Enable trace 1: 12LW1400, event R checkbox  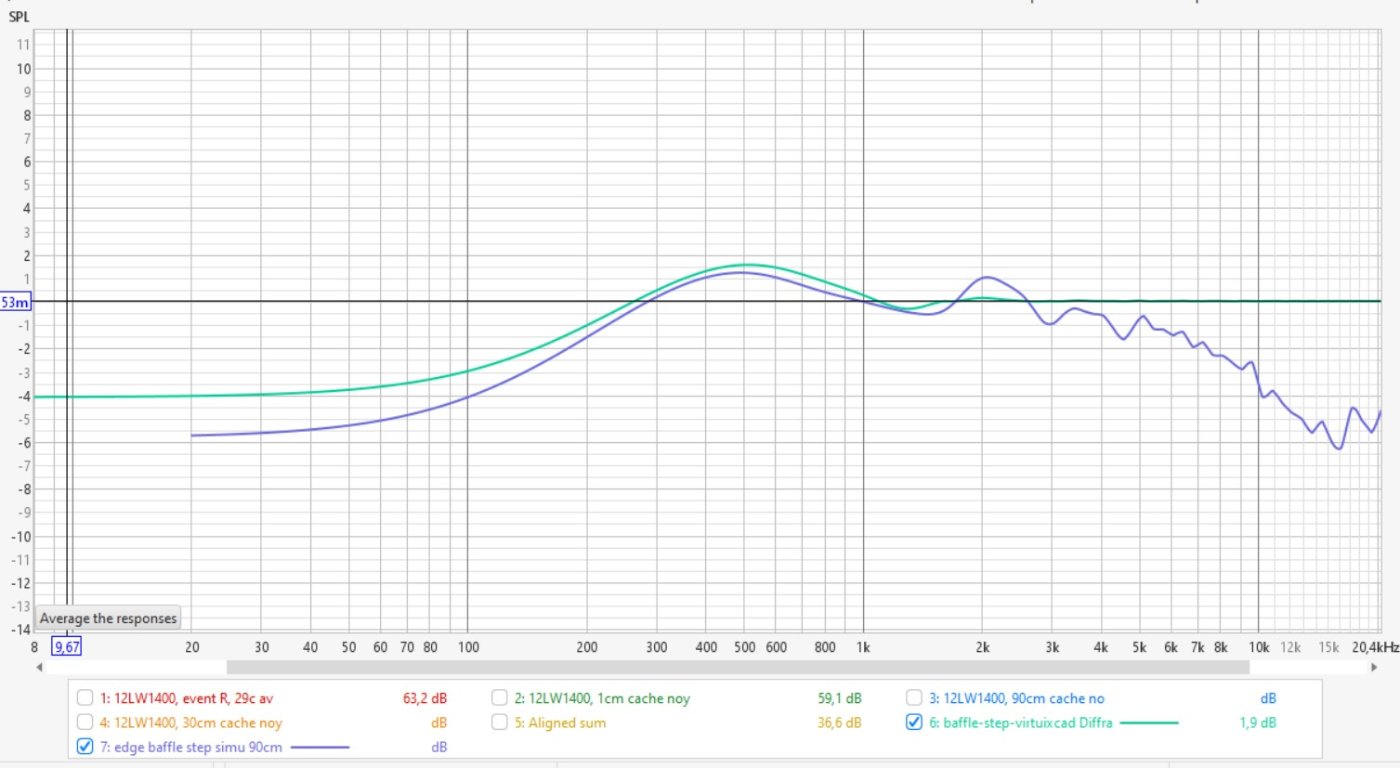tap(85, 698)
